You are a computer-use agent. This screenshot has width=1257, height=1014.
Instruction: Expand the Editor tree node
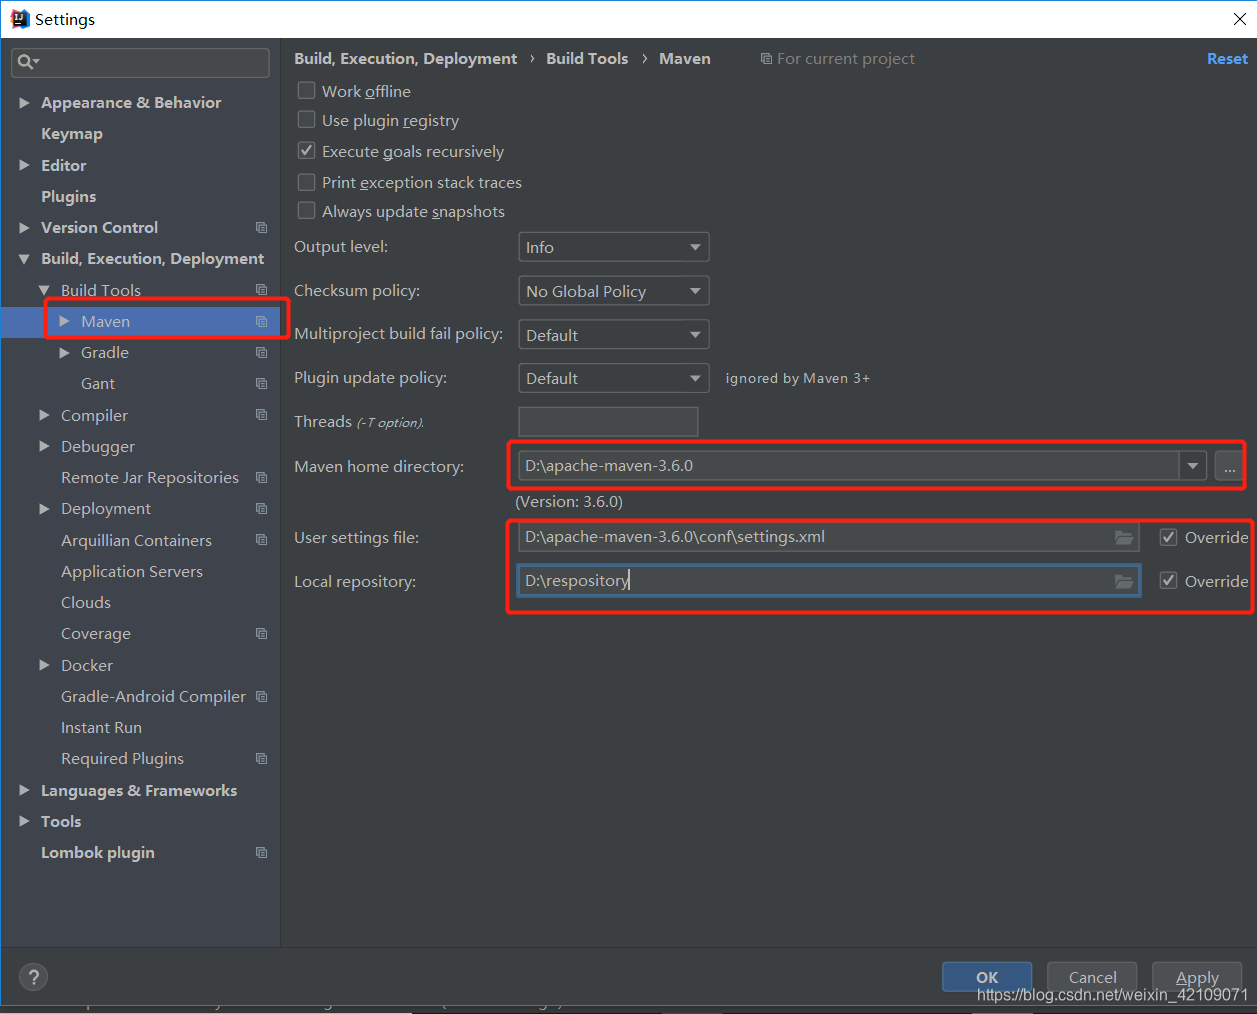pos(24,165)
